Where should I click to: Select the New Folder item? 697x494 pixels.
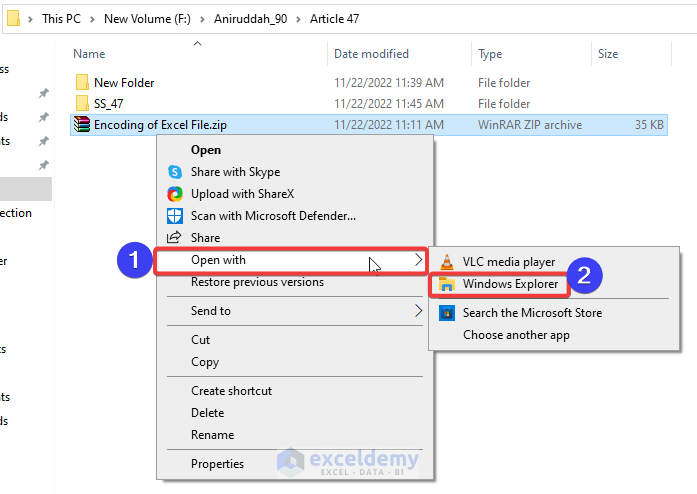[x=123, y=83]
